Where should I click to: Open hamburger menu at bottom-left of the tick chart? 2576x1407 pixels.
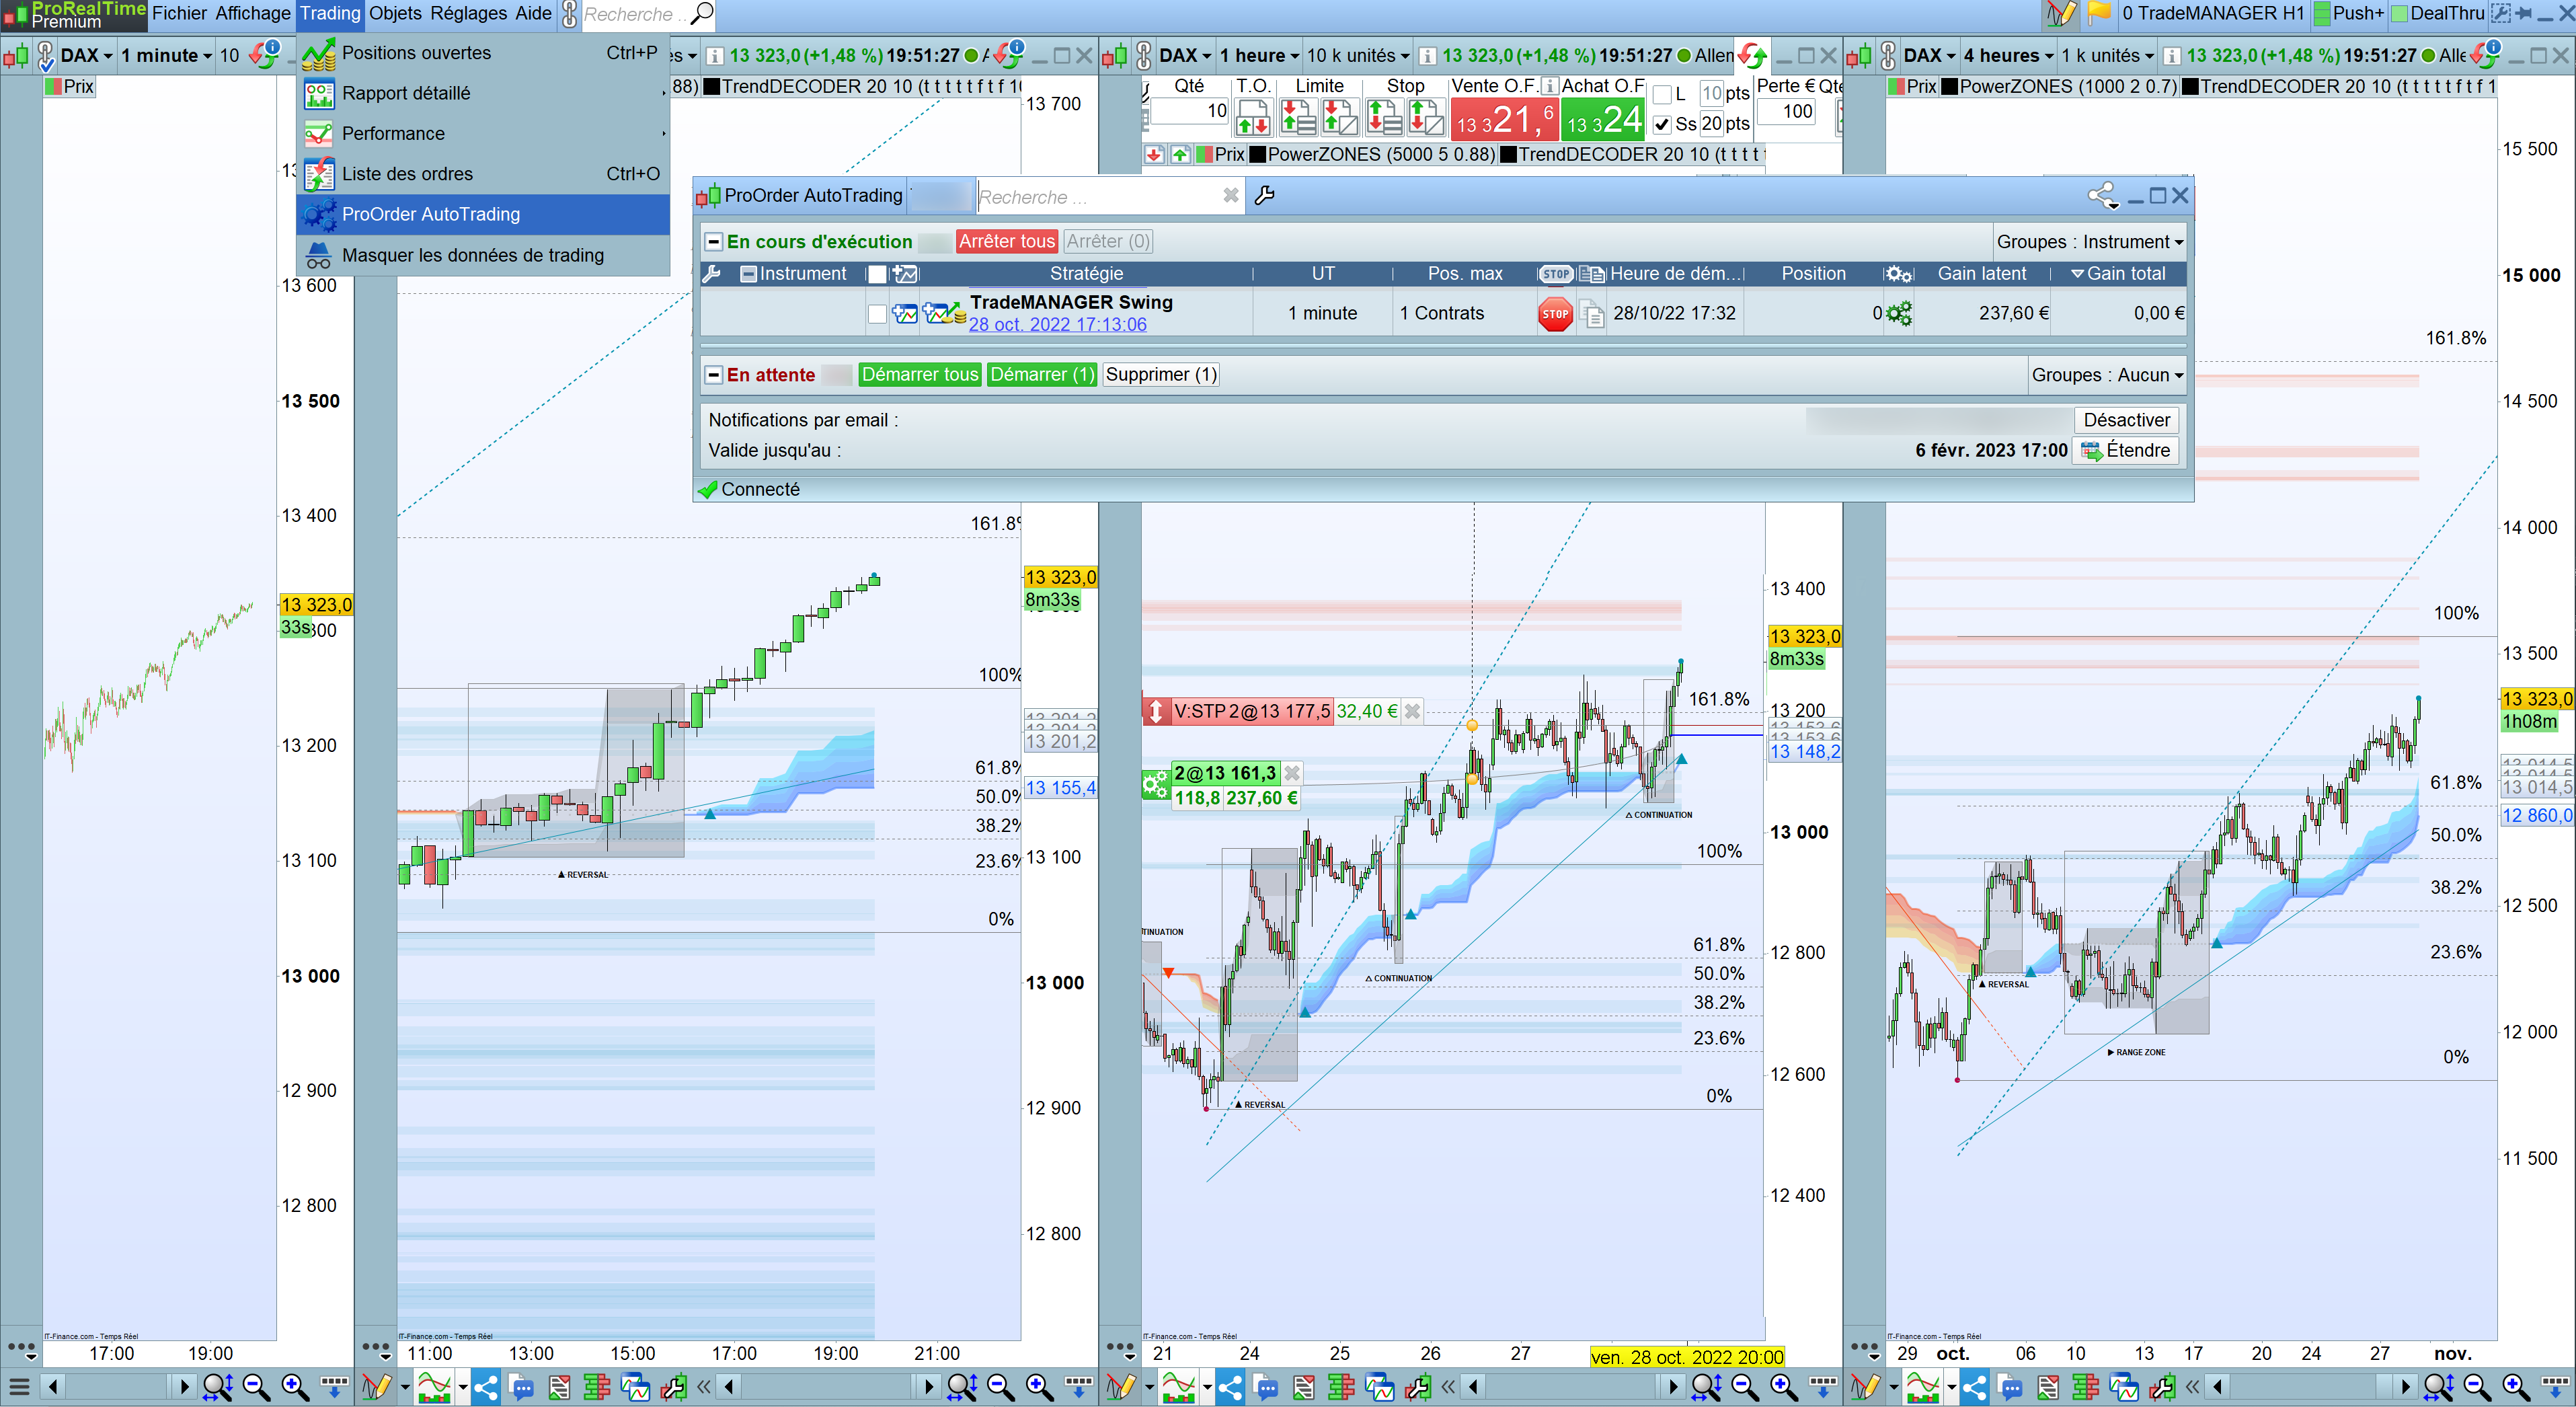coord(18,1386)
